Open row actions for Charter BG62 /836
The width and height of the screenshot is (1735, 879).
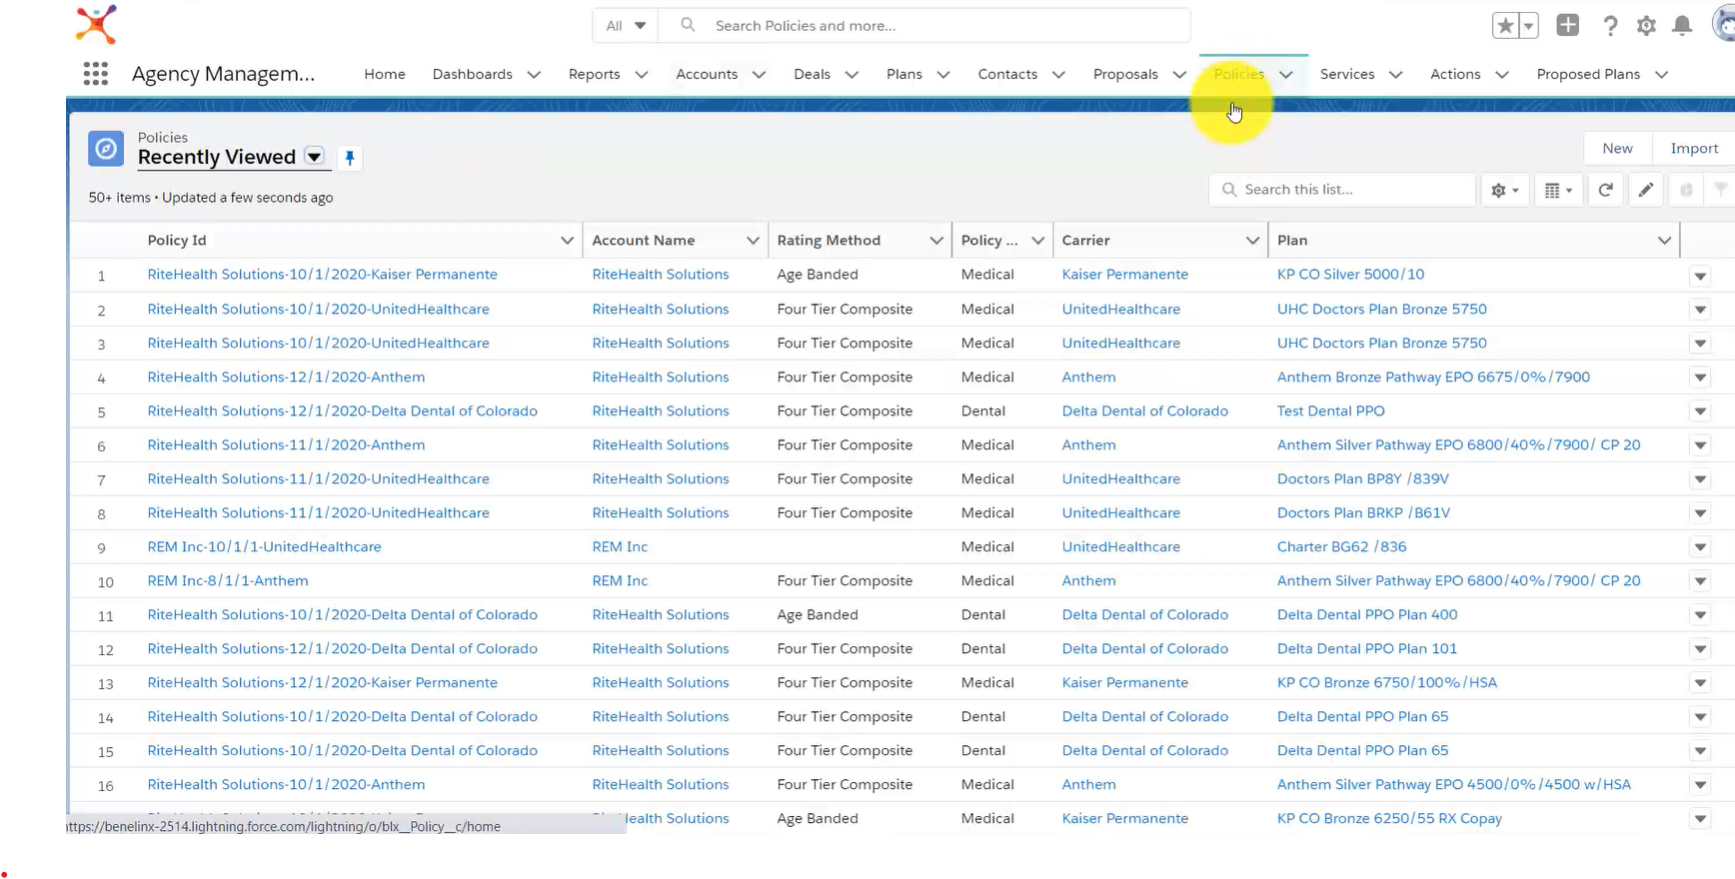click(x=1700, y=547)
